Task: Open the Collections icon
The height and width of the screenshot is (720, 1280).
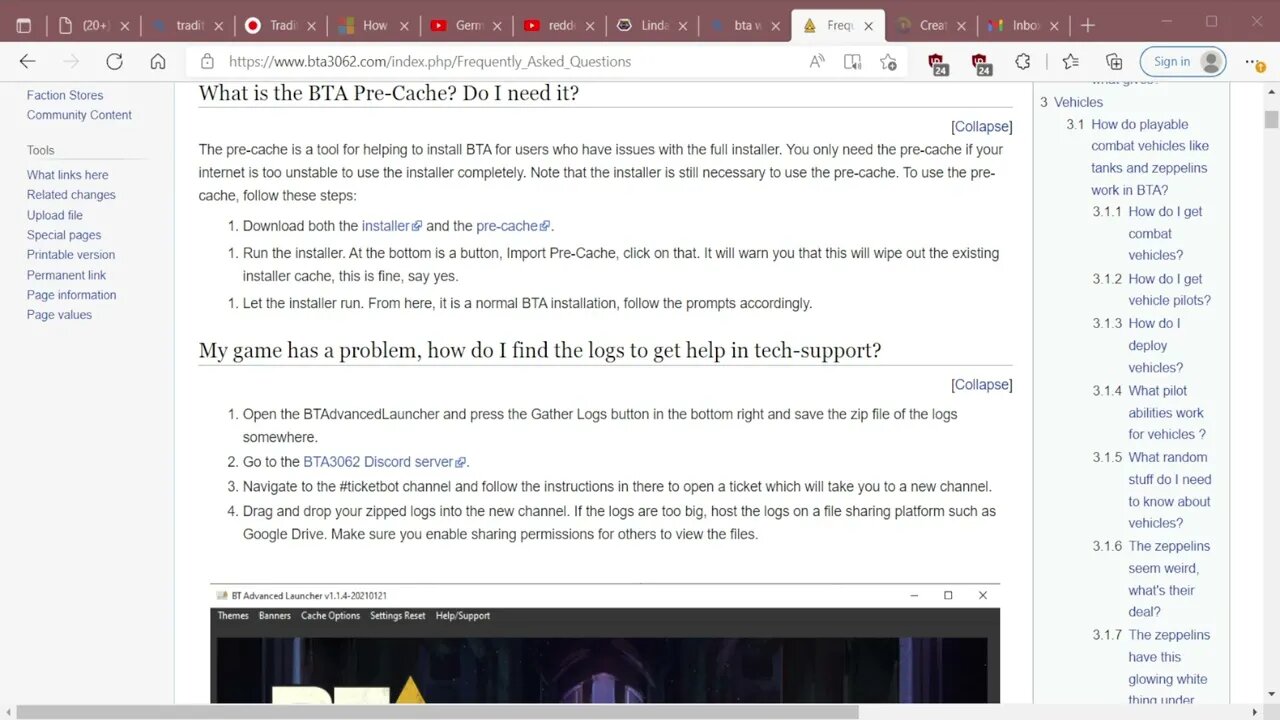Action: click(x=1114, y=62)
